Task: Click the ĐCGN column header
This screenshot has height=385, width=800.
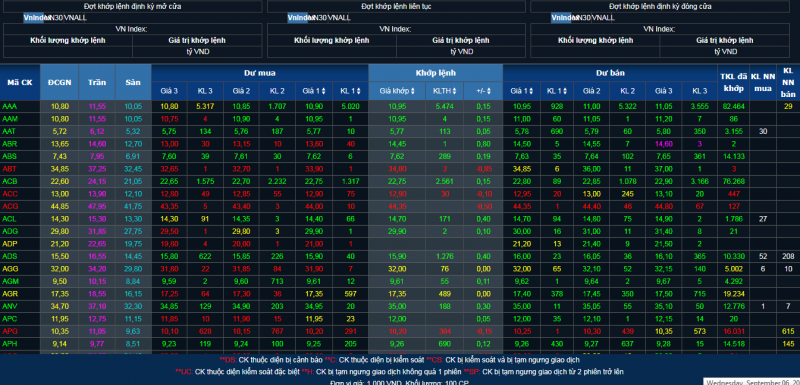Action: pos(59,82)
